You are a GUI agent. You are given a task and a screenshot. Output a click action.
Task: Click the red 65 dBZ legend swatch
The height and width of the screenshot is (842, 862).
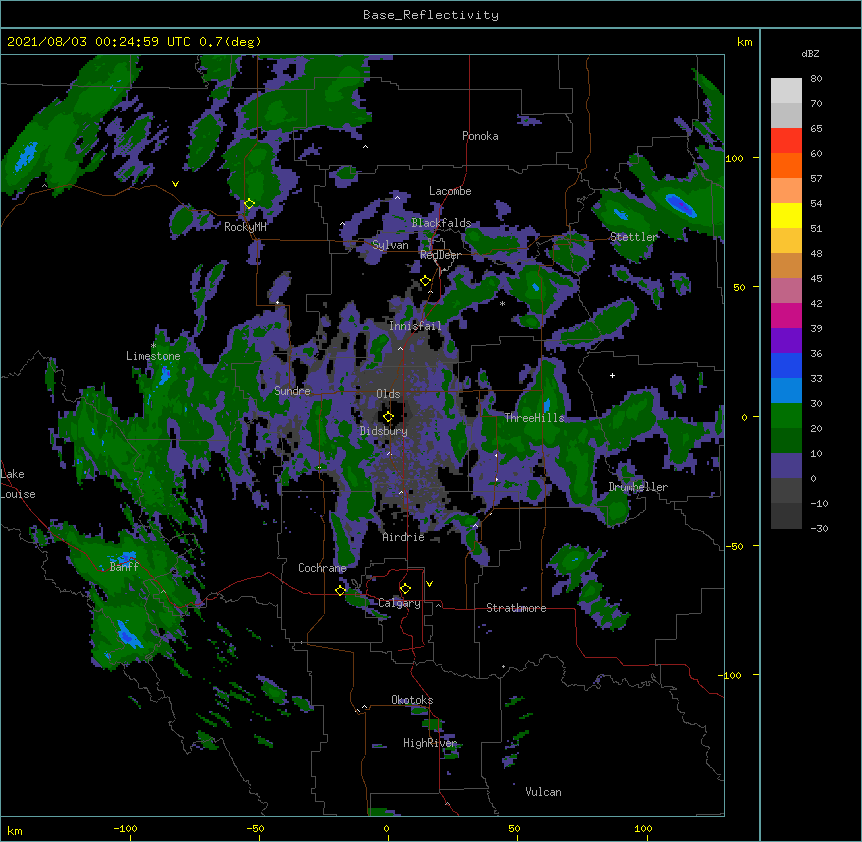[786, 141]
